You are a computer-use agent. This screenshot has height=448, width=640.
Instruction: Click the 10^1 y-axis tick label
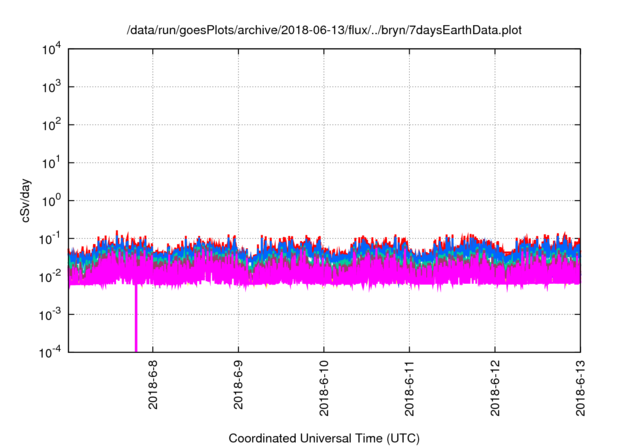[x=52, y=163]
